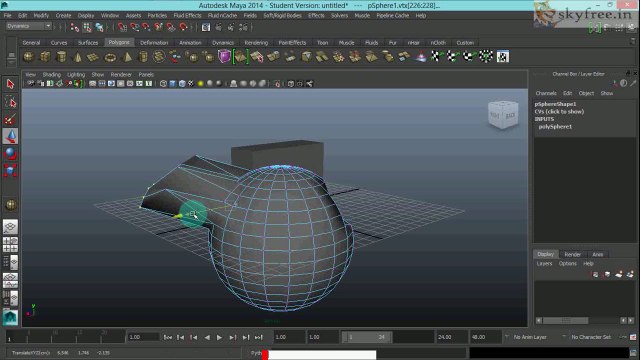This screenshot has height=360, width=640.
Task: Select by object type mode icon
Action: 87,28
